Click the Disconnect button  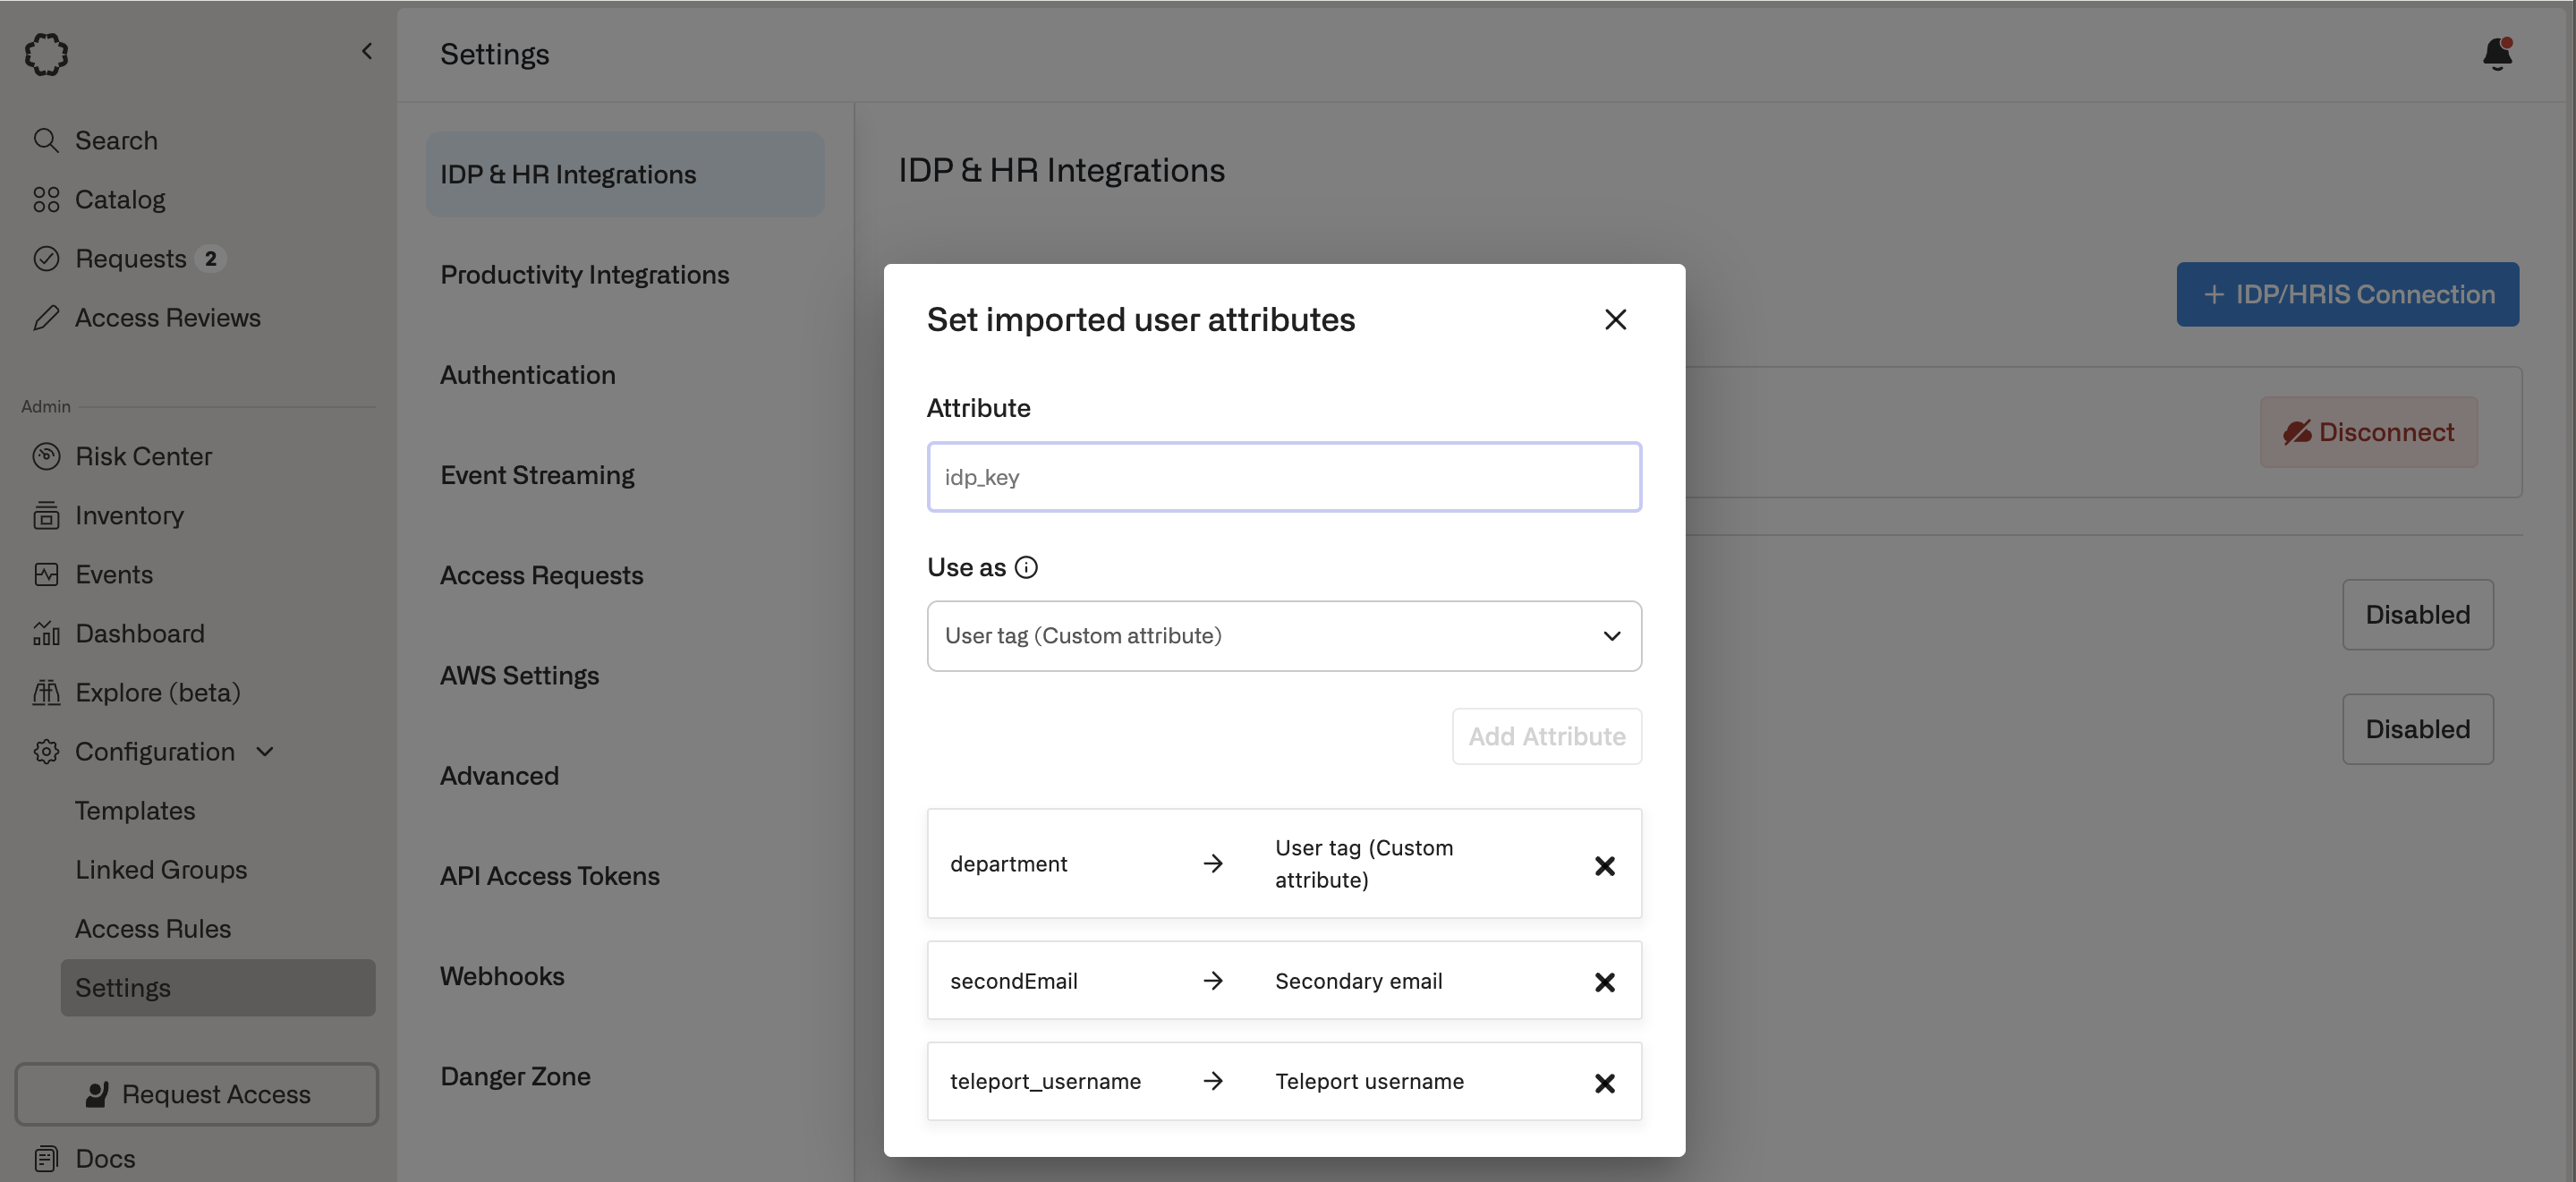click(x=2368, y=432)
